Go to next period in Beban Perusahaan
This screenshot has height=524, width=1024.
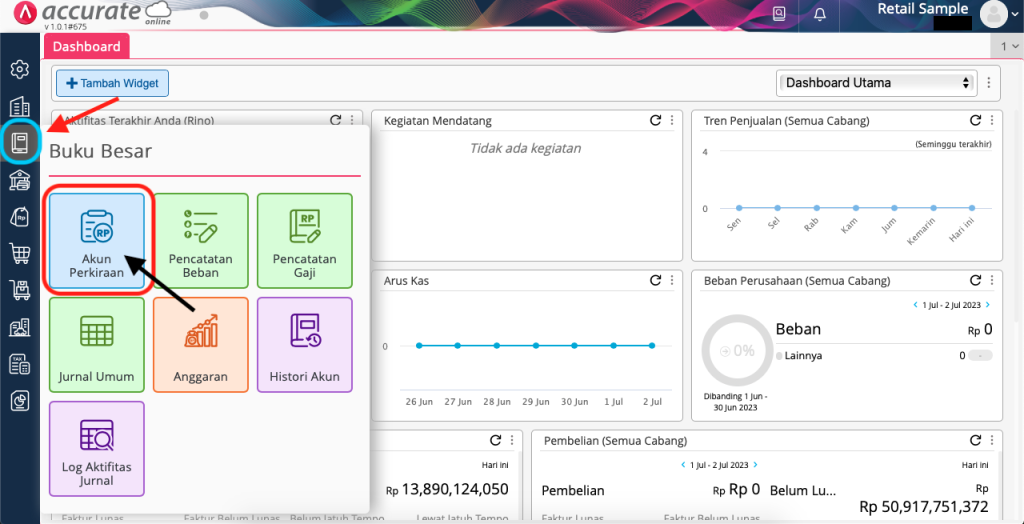pos(988,304)
